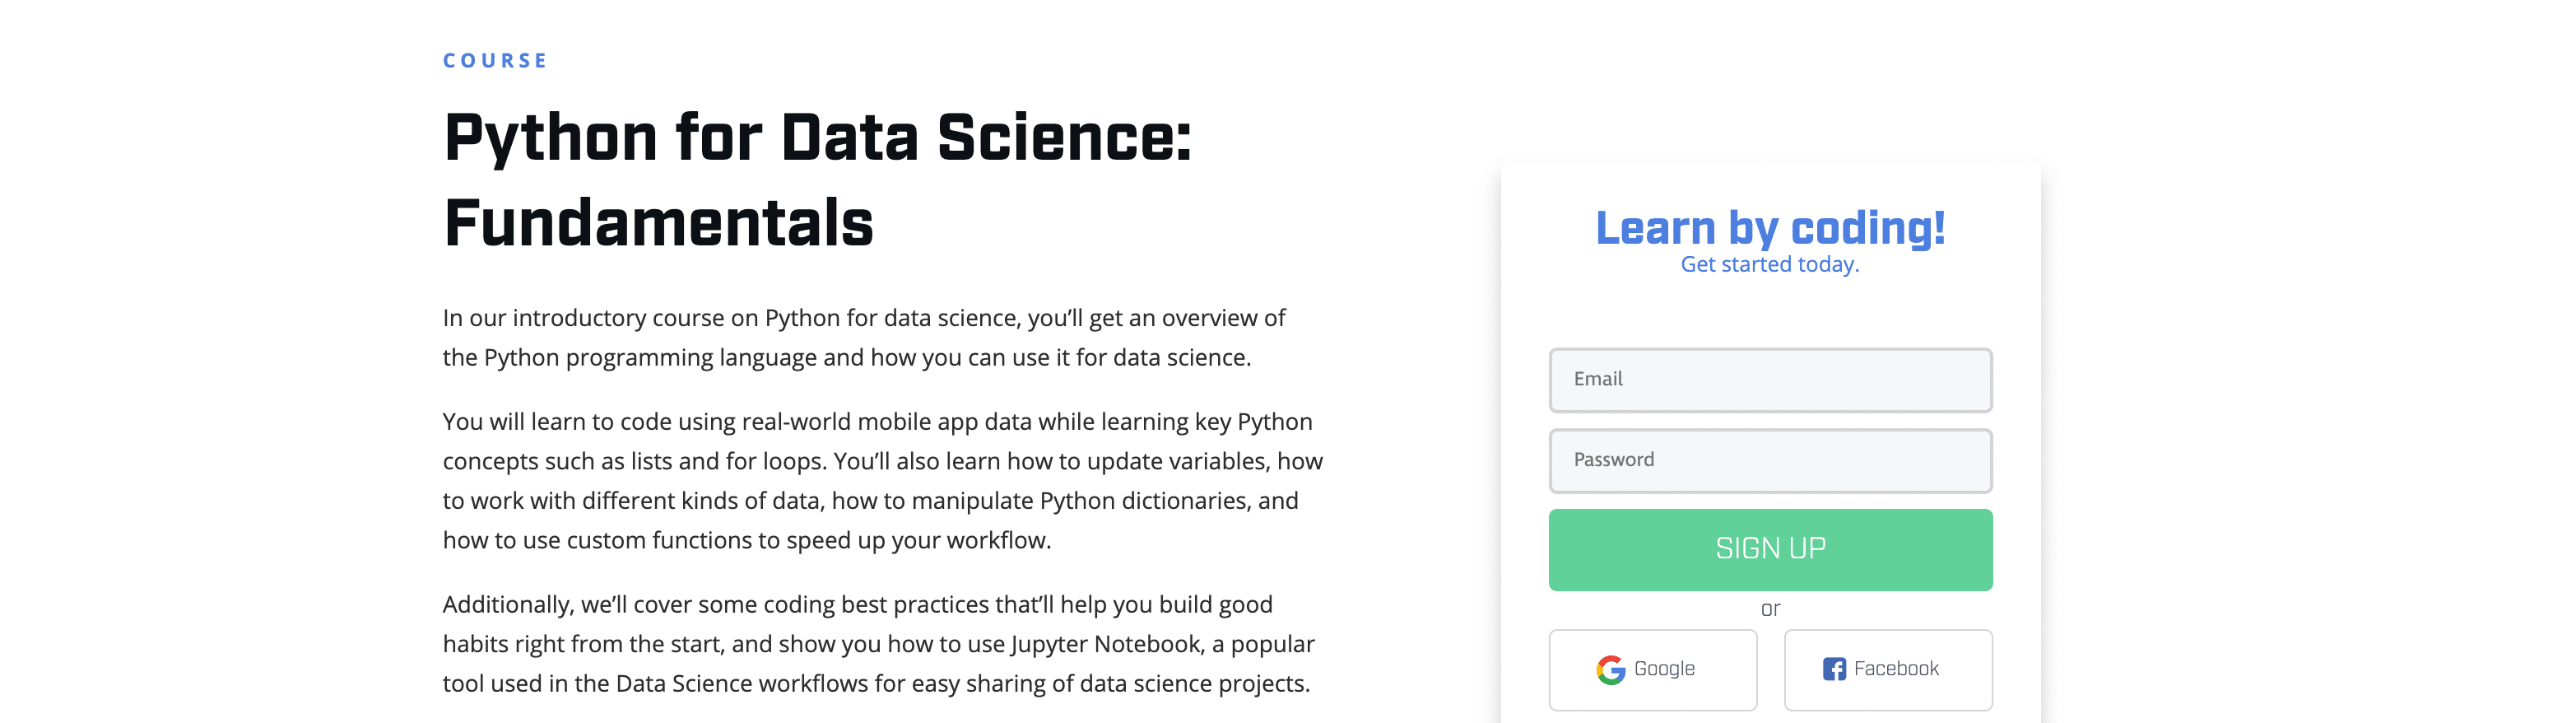Viewport: 2576px width, 723px height.
Task: Sign up with the Google button
Action: [1652, 669]
